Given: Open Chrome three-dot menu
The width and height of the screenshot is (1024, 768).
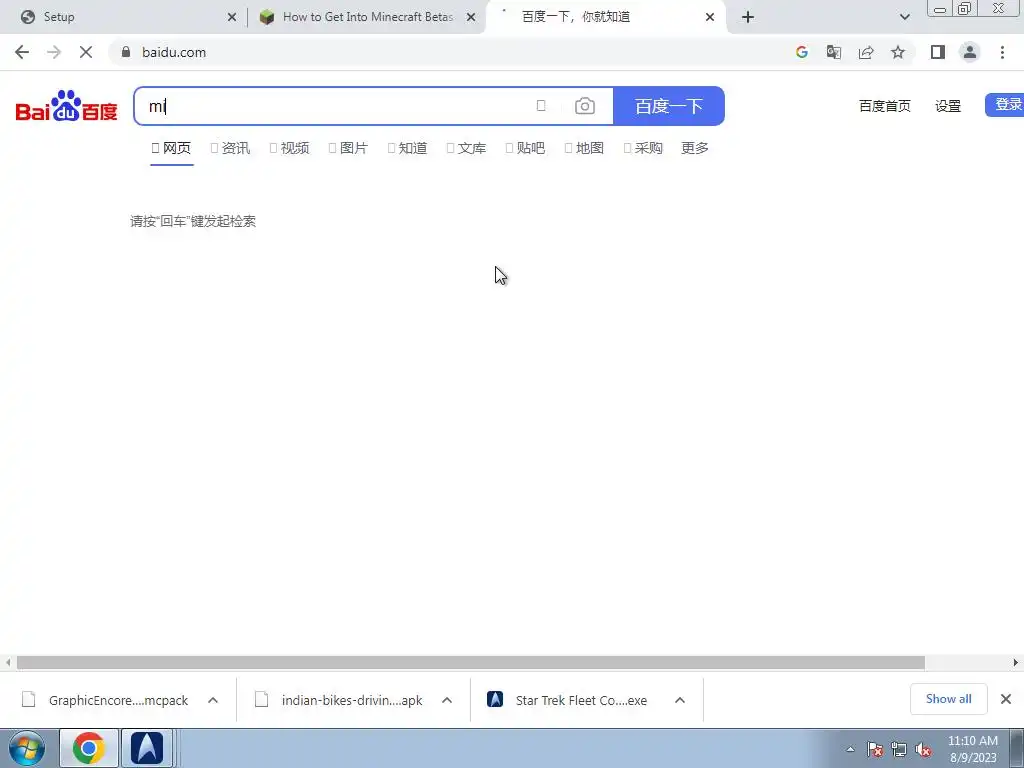Looking at the screenshot, I should click(x=1002, y=52).
